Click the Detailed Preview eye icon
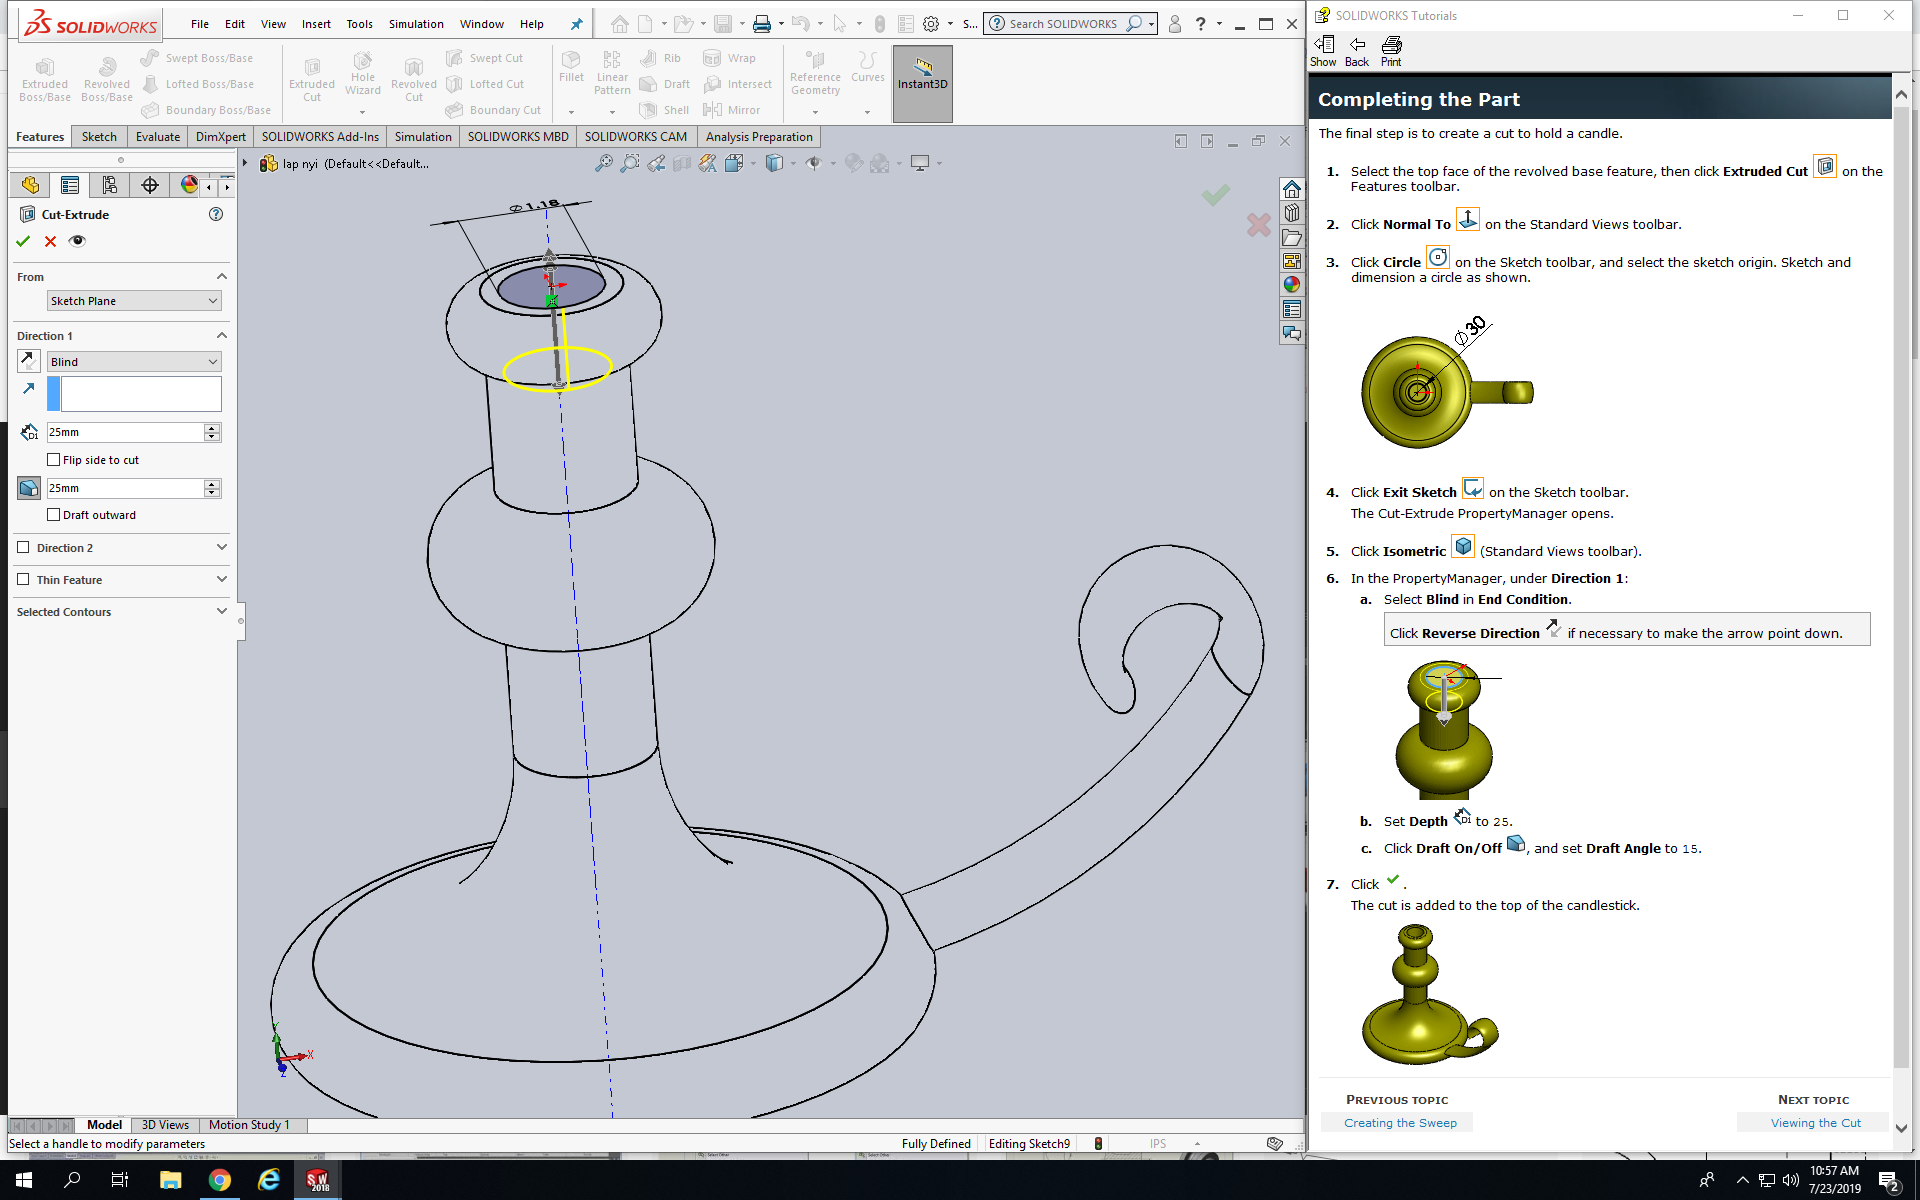1920x1200 pixels. click(x=77, y=241)
